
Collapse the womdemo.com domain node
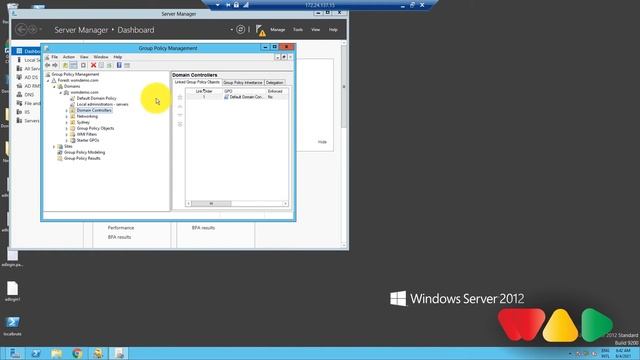(x=61, y=93)
